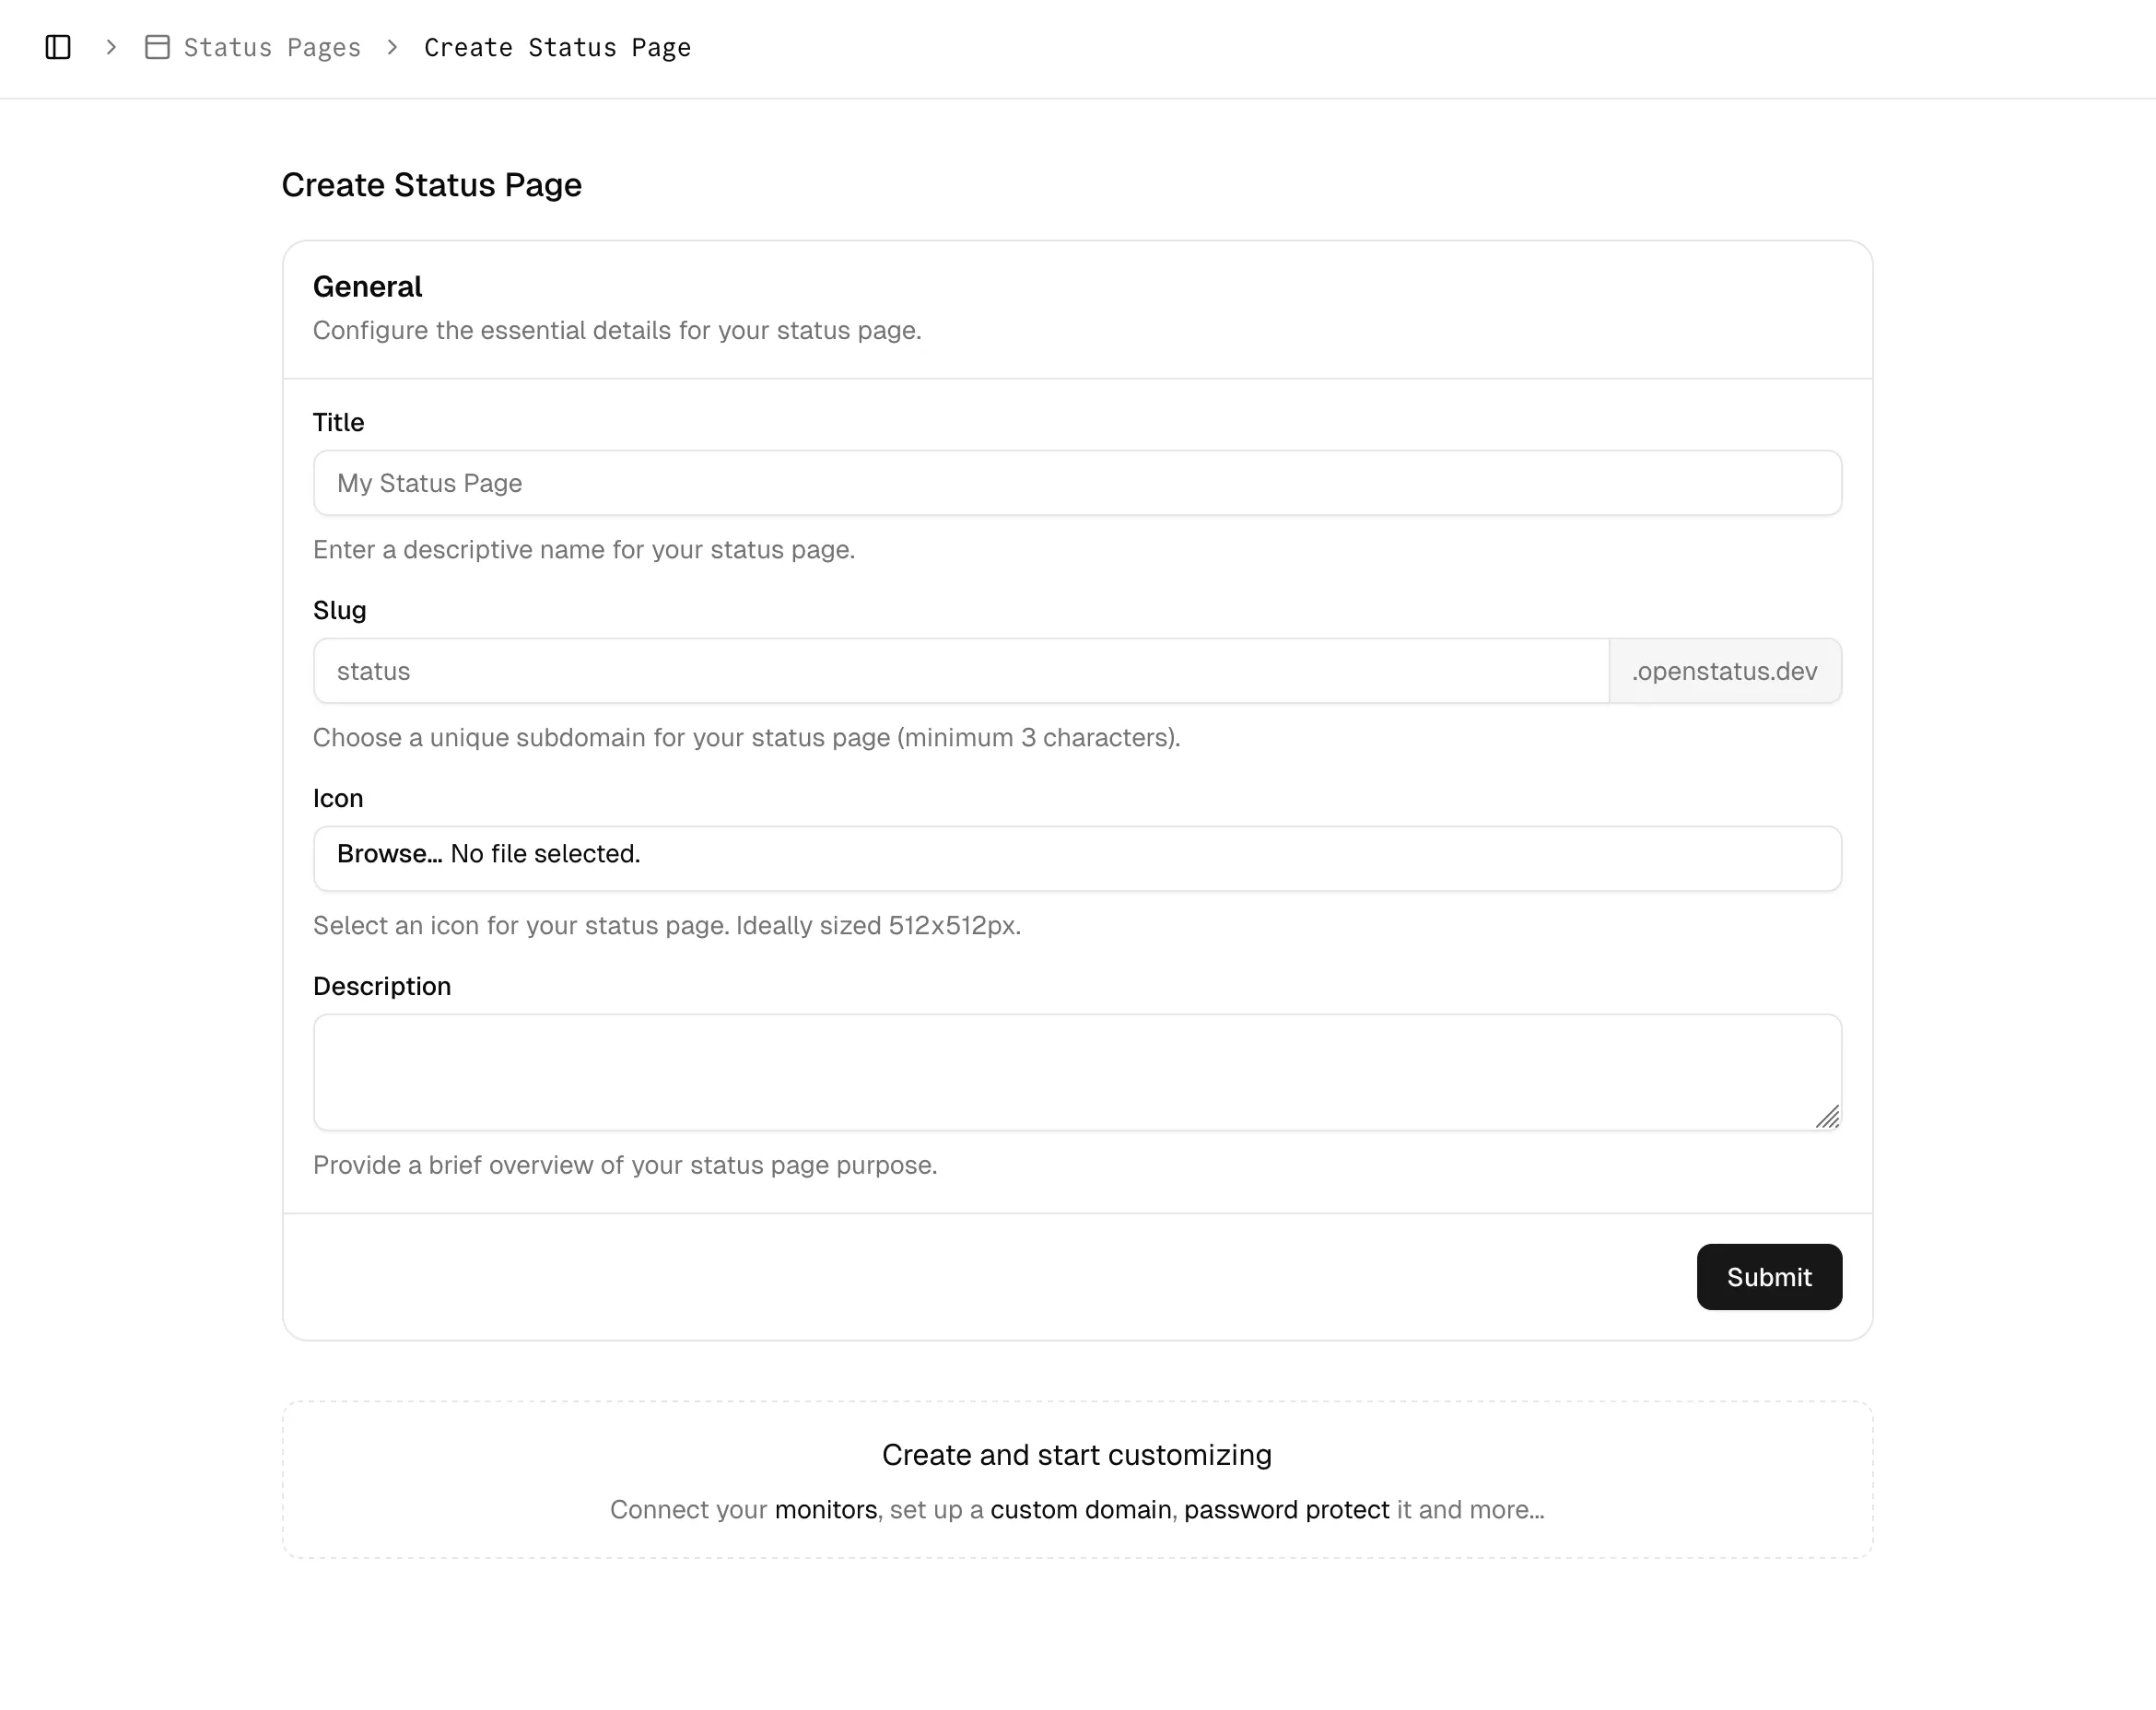
Task: Click the General section heading
Action: point(367,287)
